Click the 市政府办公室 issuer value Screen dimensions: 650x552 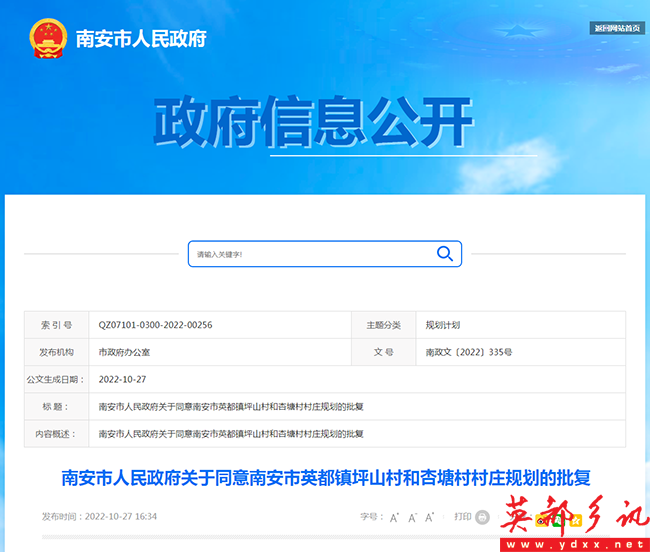(x=124, y=352)
